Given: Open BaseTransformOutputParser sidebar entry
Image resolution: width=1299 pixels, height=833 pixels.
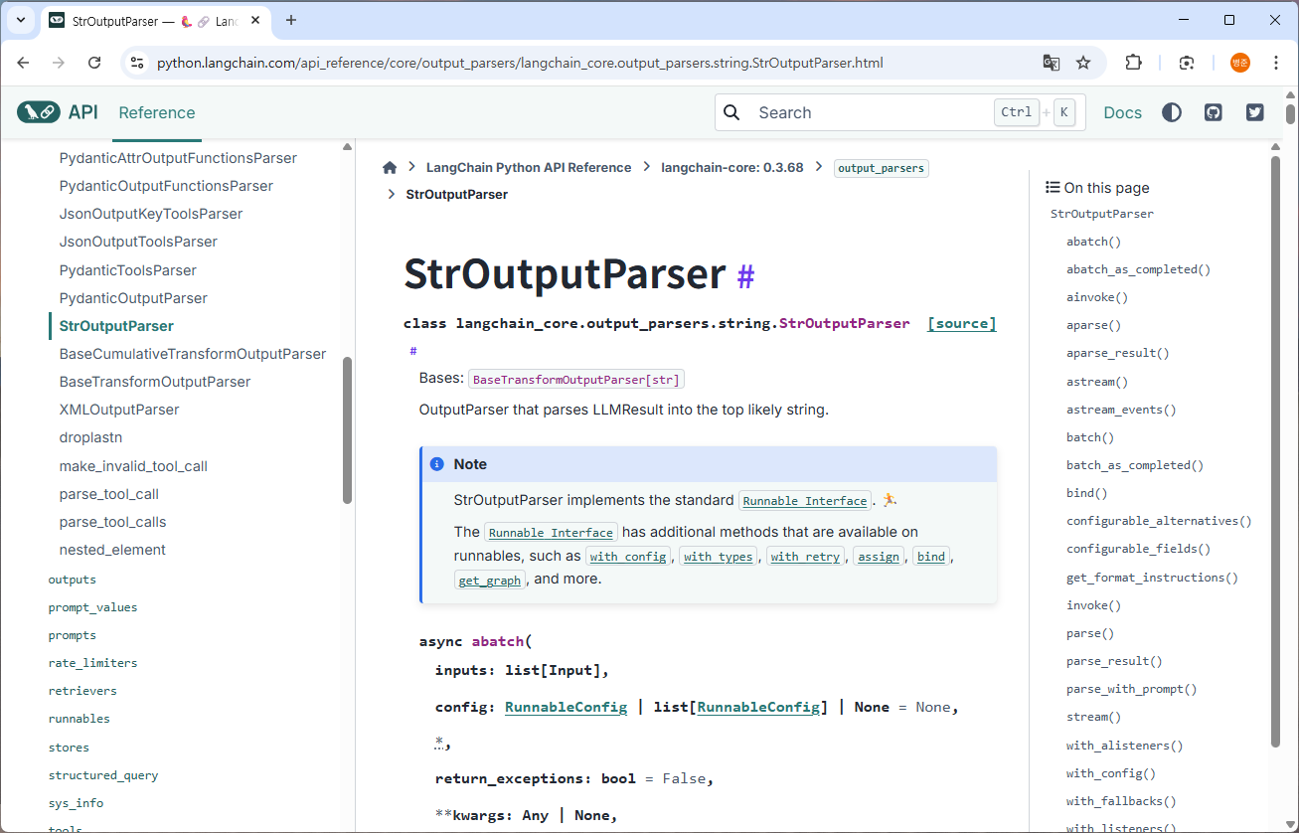Looking at the screenshot, I should [155, 382].
